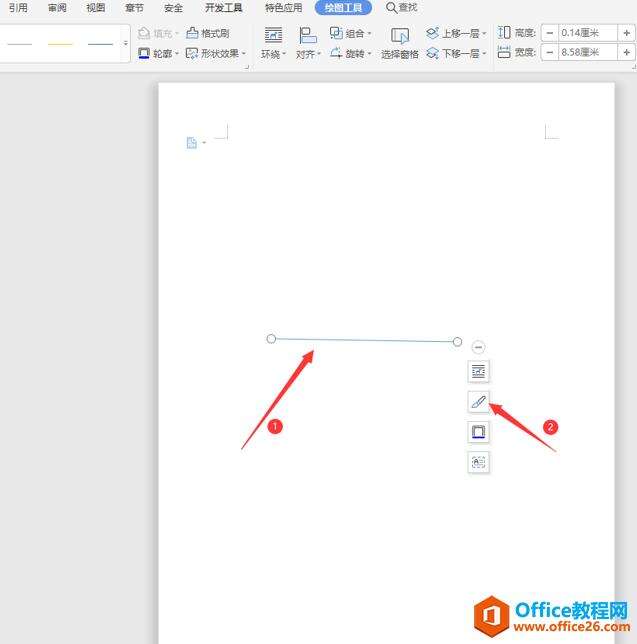The height and width of the screenshot is (644, 637).
Task: Click the page marker icon in the top margin
Action: [x=192, y=143]
